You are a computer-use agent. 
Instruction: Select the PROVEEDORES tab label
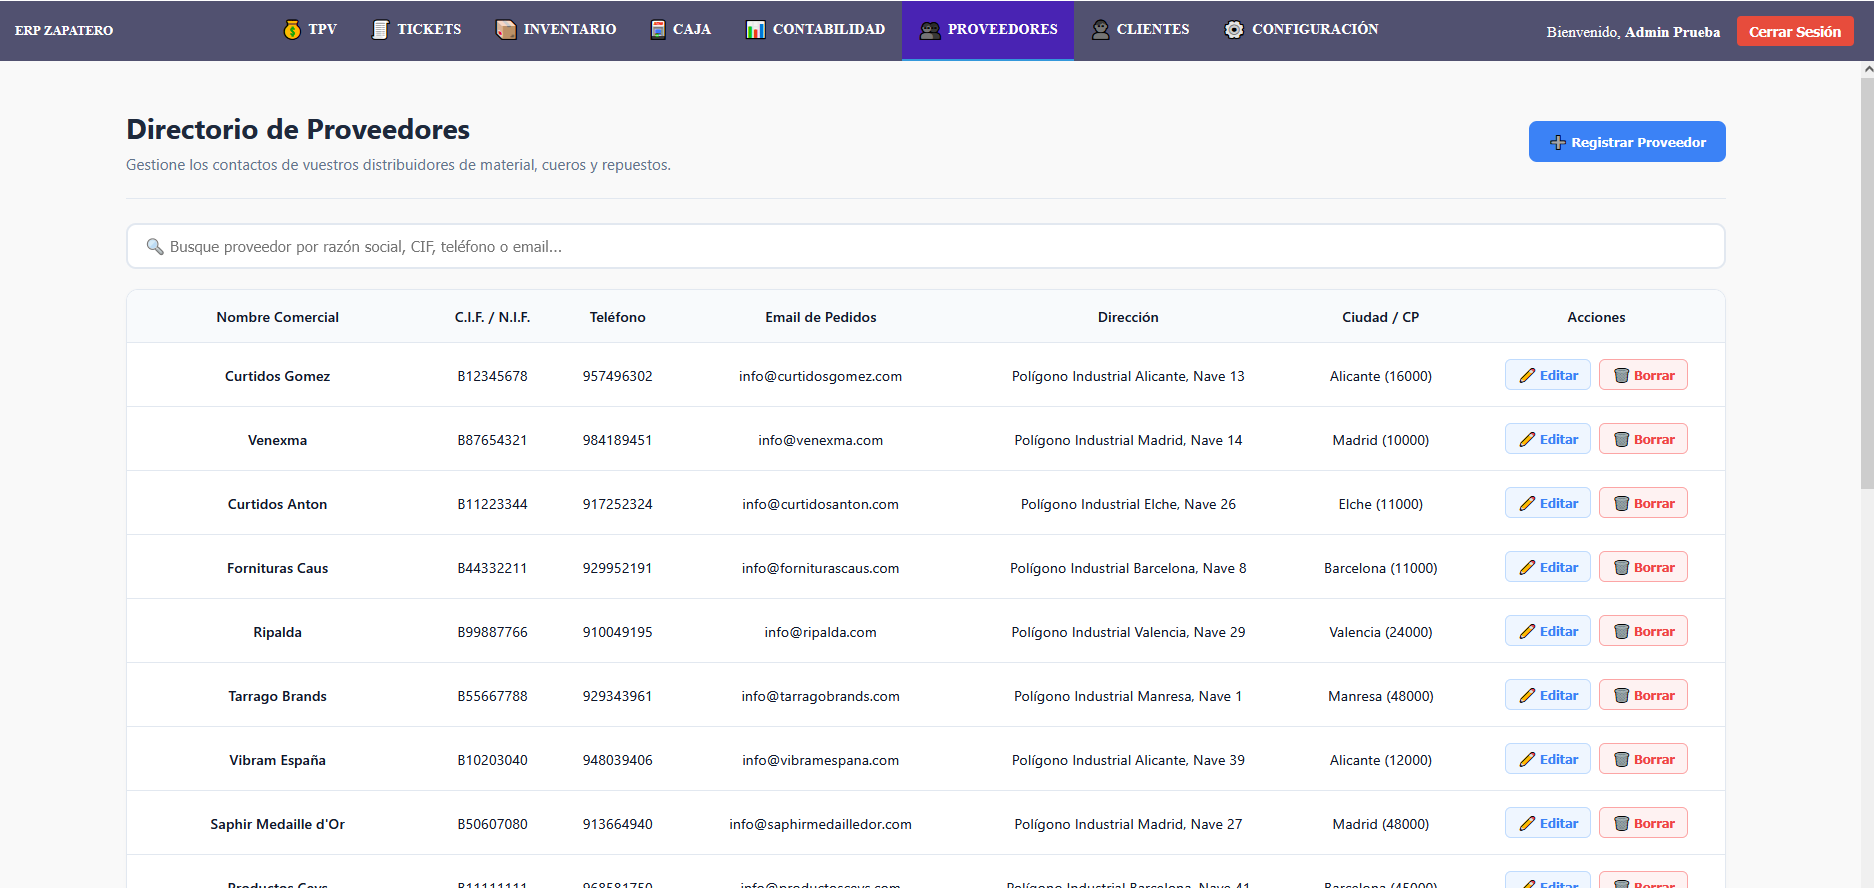pyautogui.click(x=1003, y=30)
